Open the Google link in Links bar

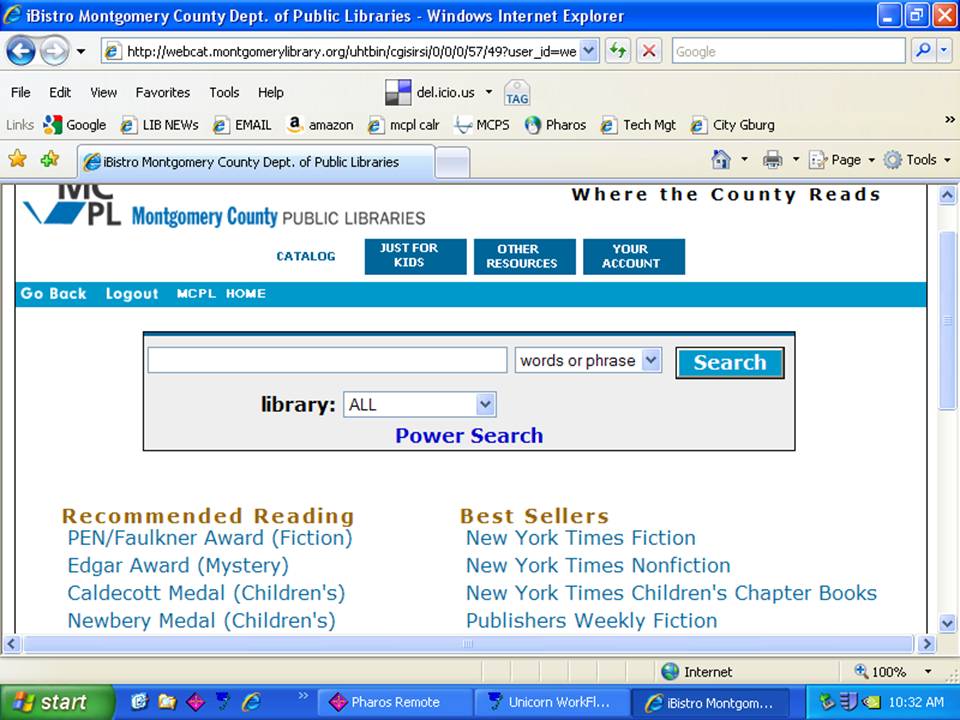coord(75,125)
